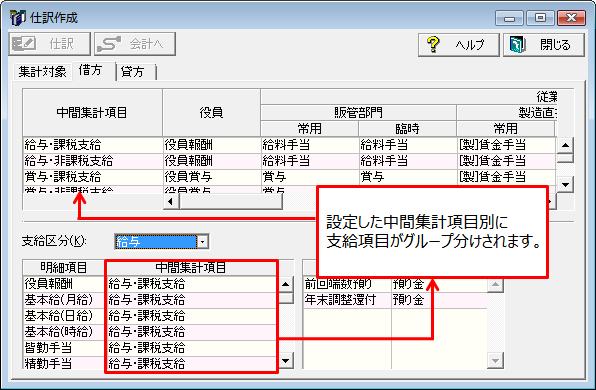Click the 臨時 column header
Image resolution: width=596 pixels, height=390 pixels.
(x=407, y=128)
